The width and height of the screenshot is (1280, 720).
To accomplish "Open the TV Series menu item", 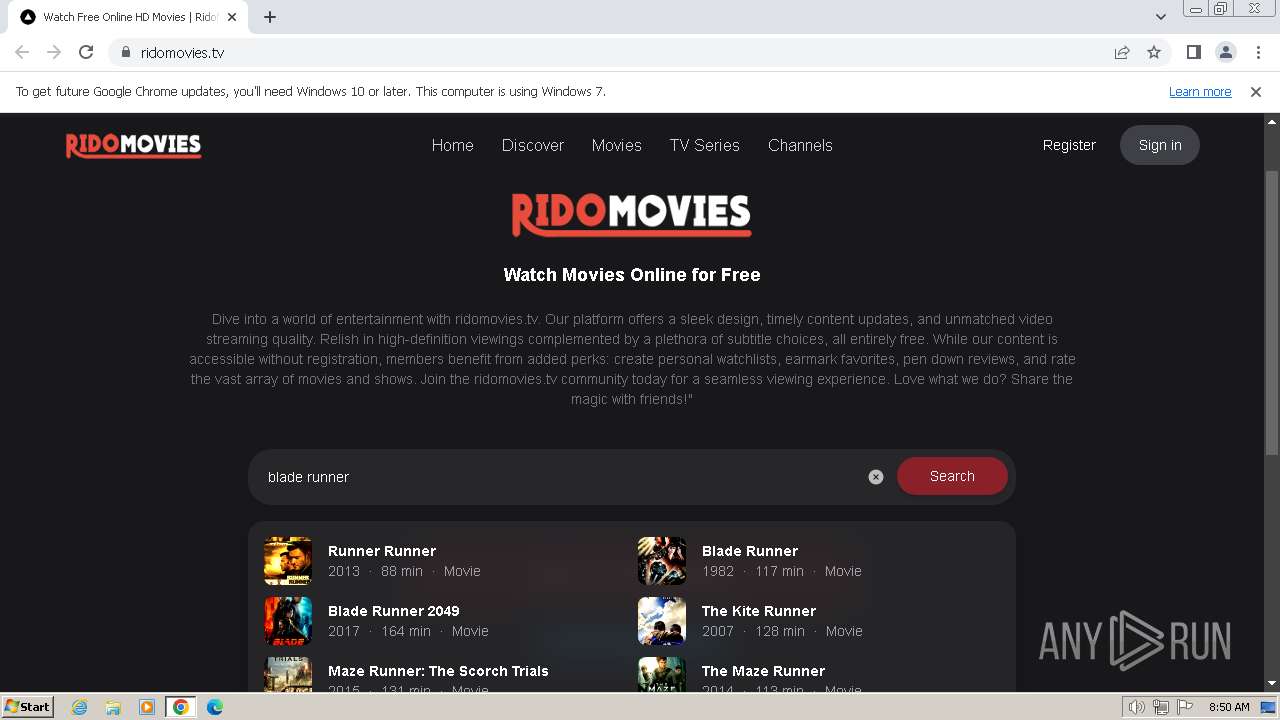I will coord(705,145).
